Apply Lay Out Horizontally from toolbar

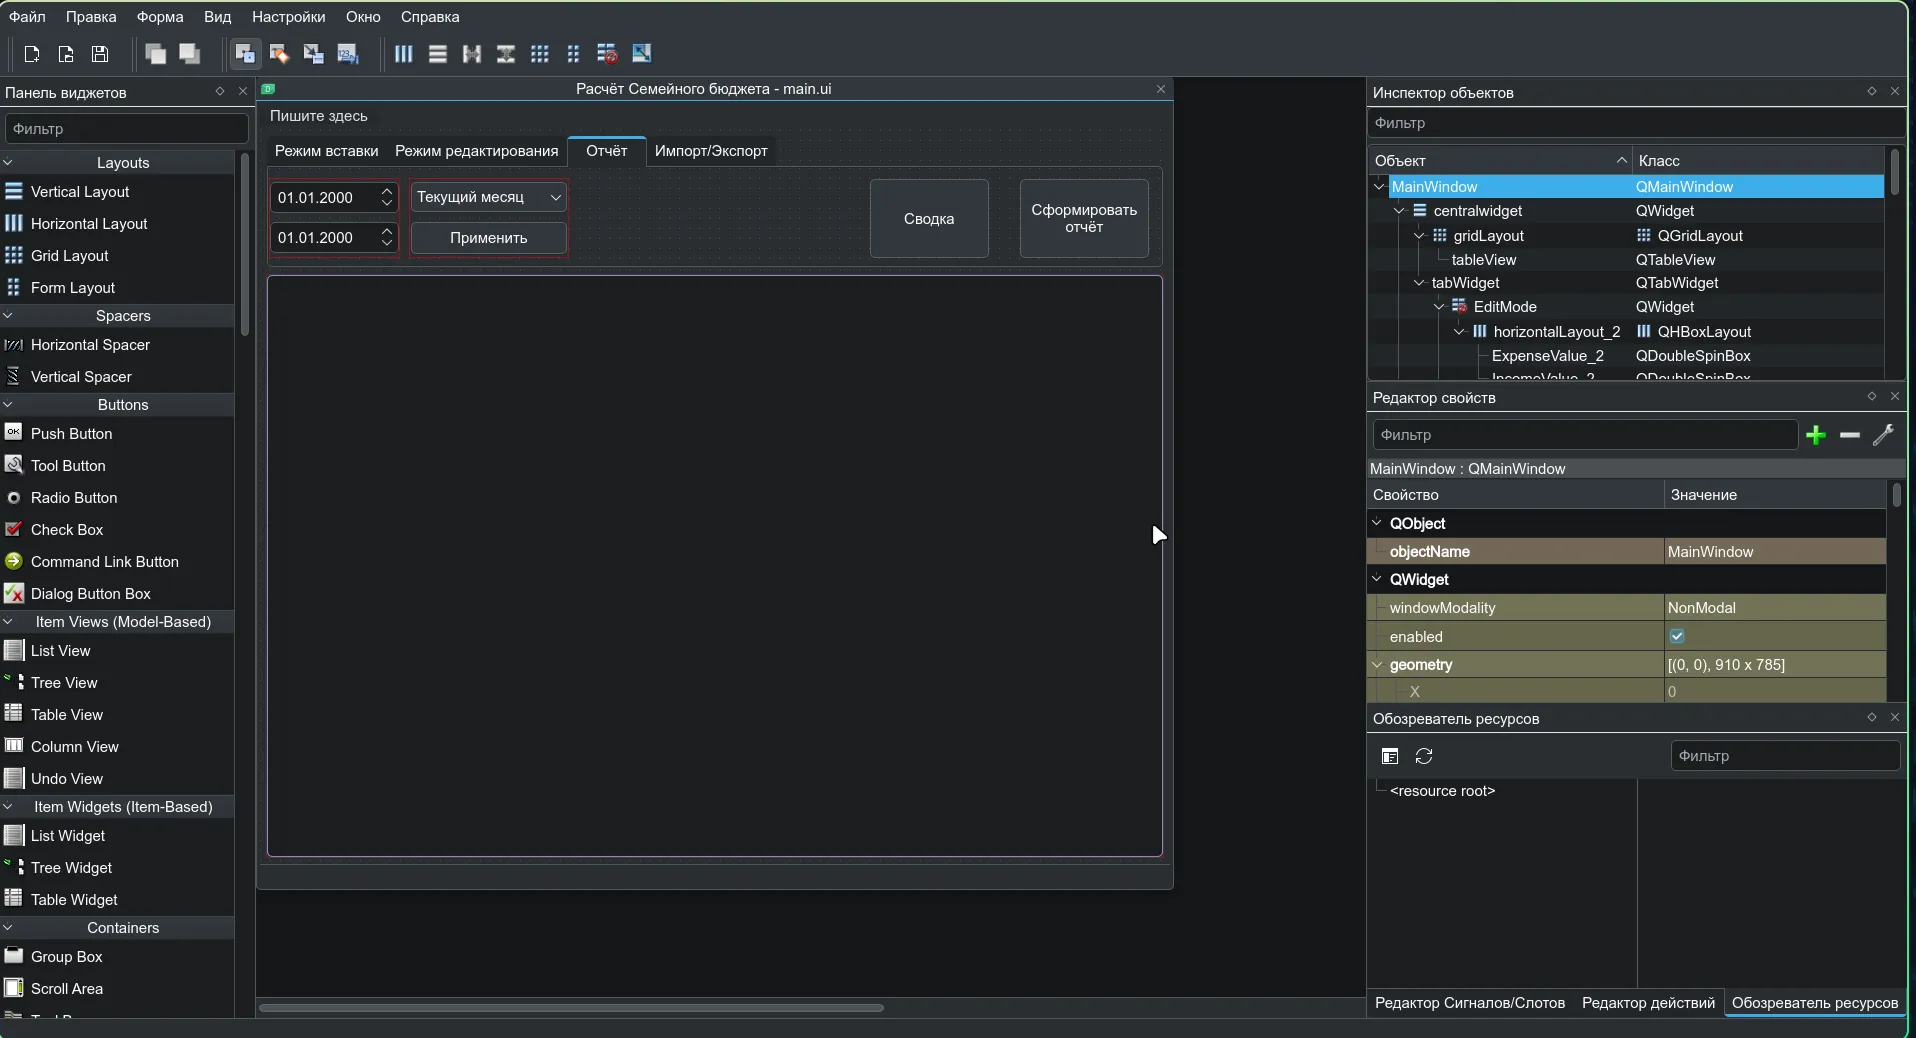point(403,54)
